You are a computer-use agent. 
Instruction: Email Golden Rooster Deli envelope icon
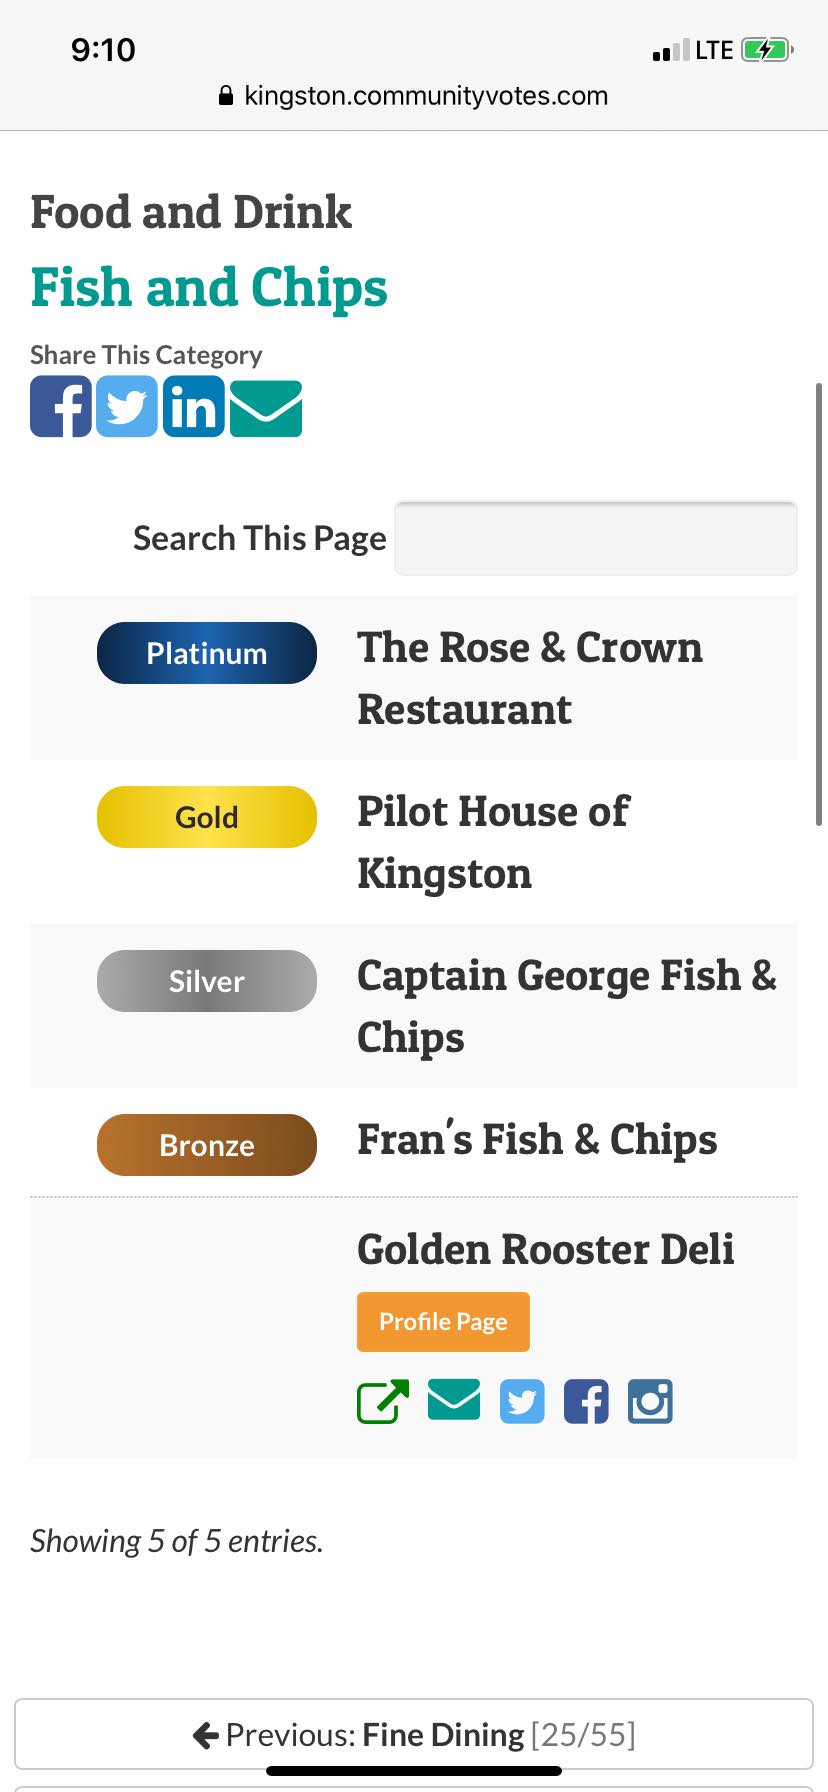[454, 1400]
